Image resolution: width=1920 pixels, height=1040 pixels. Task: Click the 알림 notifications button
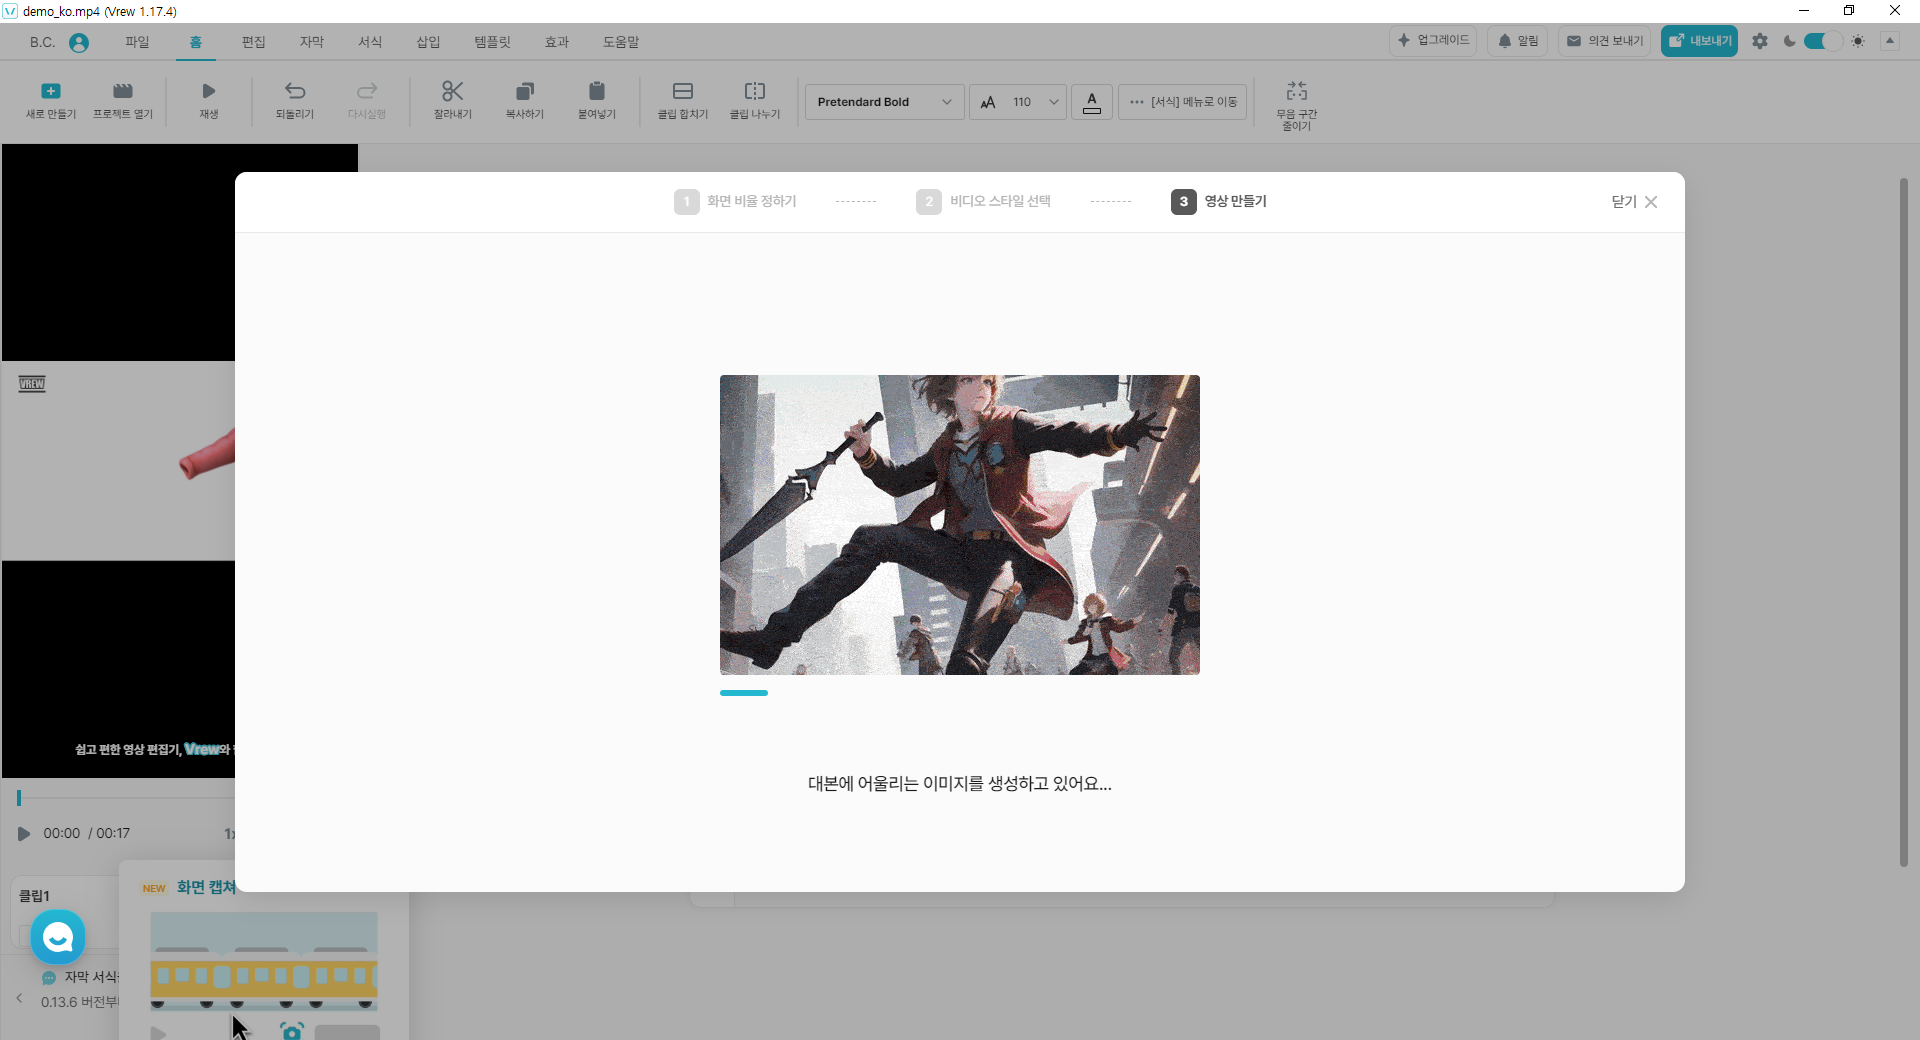[1518, 41]
